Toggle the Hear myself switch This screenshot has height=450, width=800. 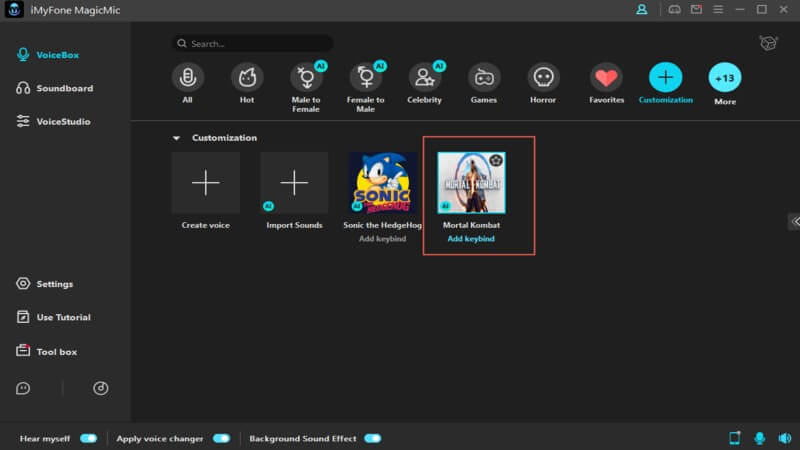click(89, 438)
